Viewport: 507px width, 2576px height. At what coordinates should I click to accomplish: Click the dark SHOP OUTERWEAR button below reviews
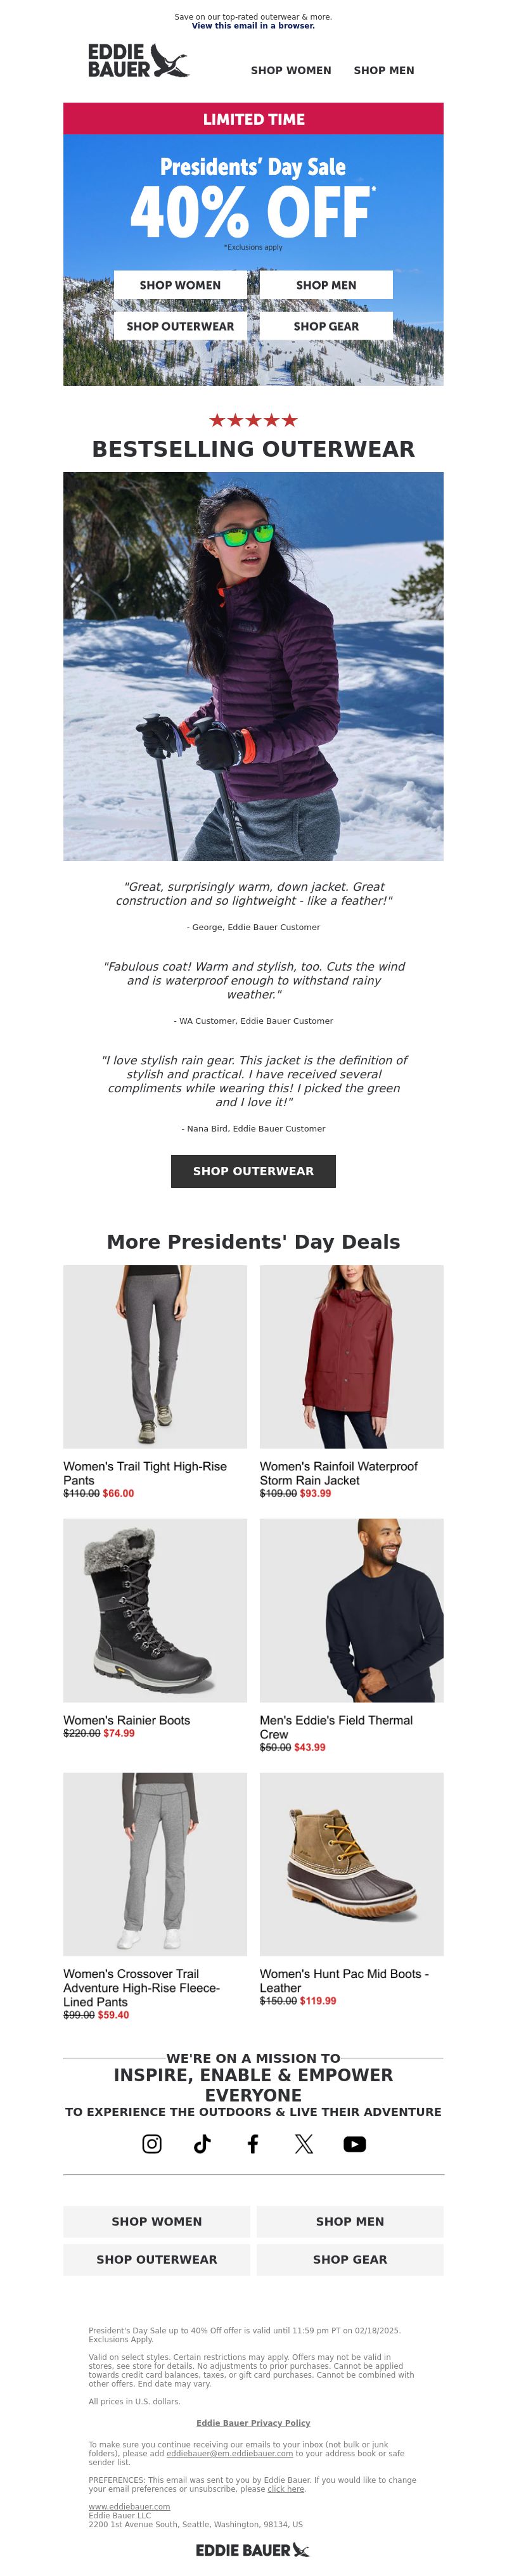pos(253,1171)
